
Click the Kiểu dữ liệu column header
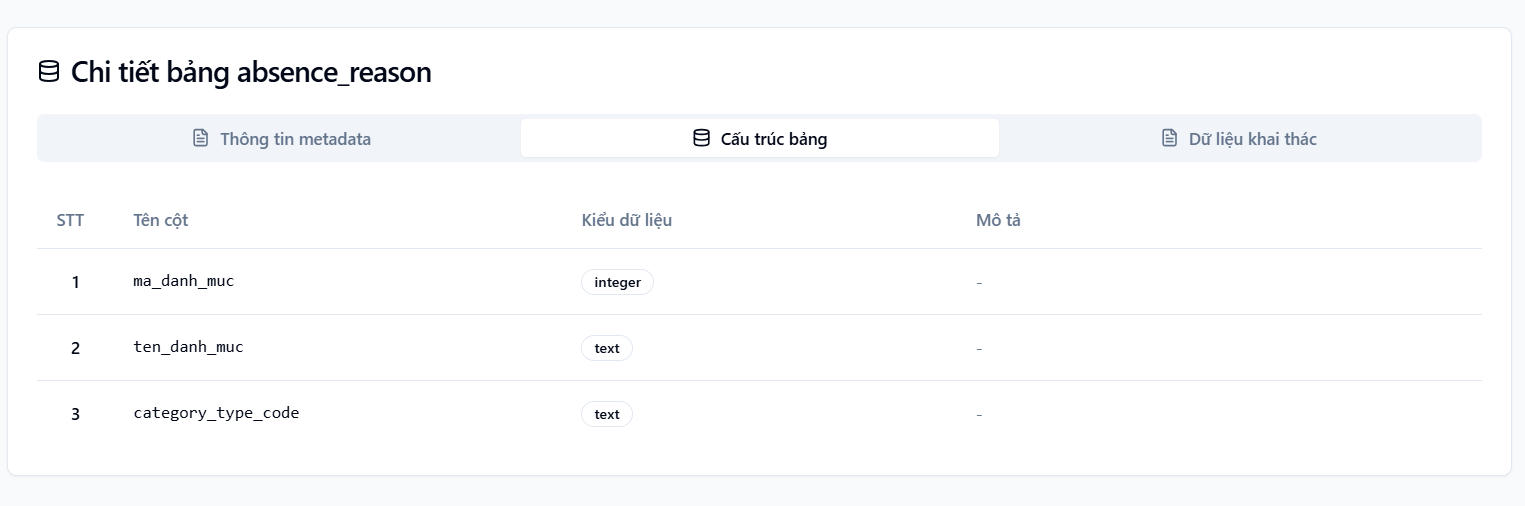click(x=627, y=220)
